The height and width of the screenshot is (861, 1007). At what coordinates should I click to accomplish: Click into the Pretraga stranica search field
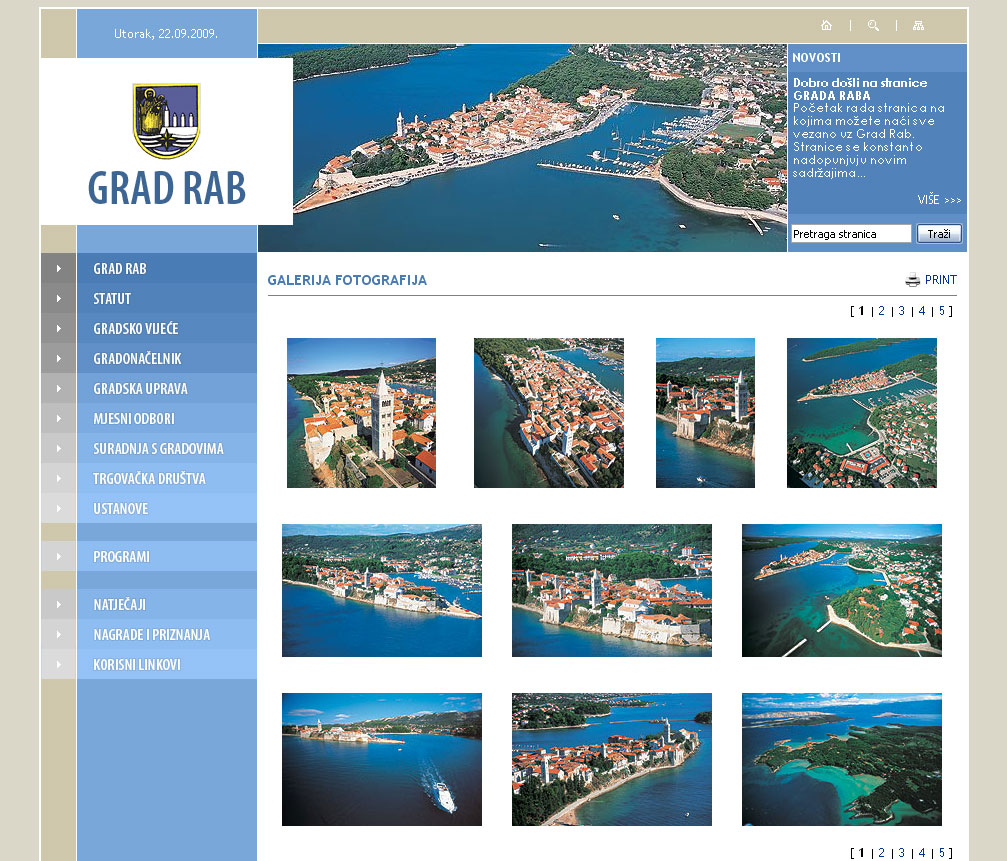[x=850, y=234]
